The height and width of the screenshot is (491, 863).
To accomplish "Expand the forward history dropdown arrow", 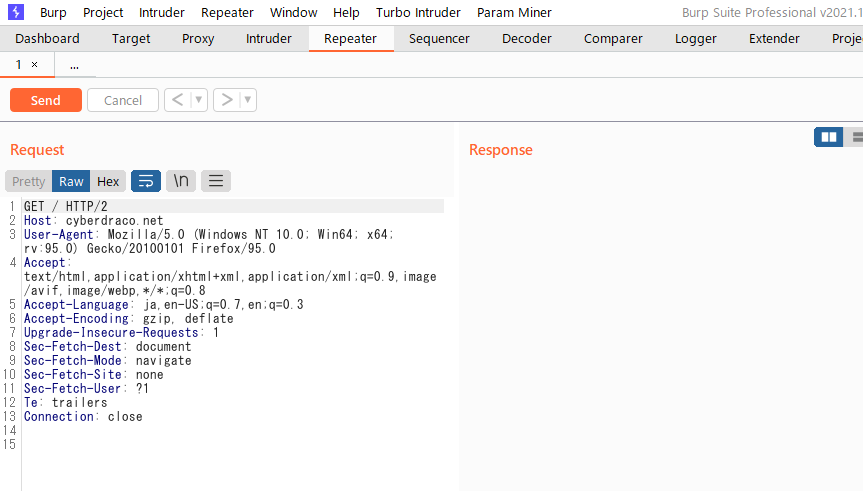I will pyautogui.click(x=248, y=100).
